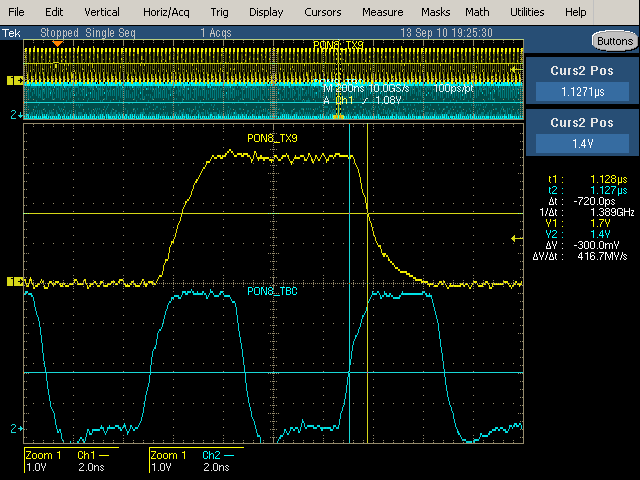Open the Help menu
The height and width of the screenshot is (480, 640).
point(576,12)
